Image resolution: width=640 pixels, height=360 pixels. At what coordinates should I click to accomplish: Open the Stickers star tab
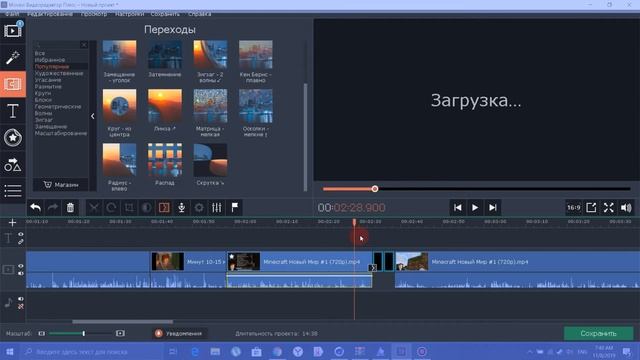(13, 138)
